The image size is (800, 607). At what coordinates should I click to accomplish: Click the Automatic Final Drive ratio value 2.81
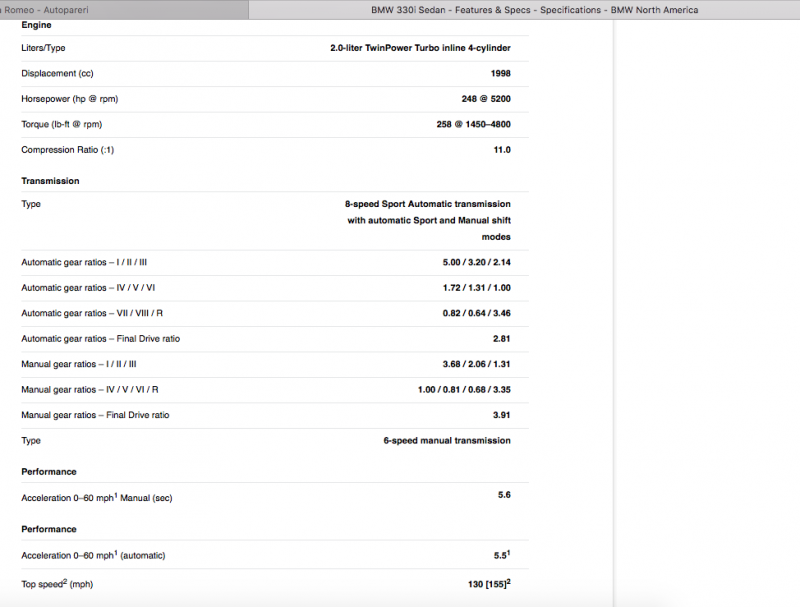pyautogui.click(x=501, y=339)
